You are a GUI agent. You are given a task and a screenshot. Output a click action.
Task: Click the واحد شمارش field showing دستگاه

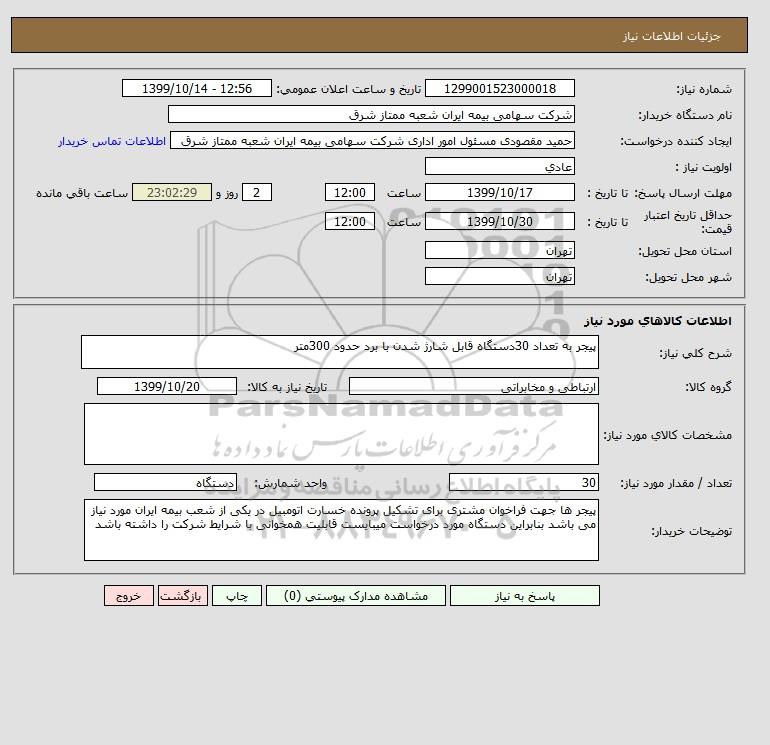[x=165, y=482]
